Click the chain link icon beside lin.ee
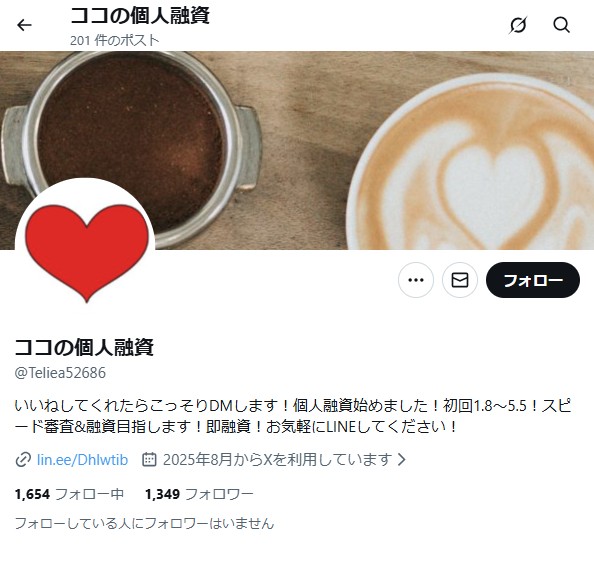 (23, 460)
